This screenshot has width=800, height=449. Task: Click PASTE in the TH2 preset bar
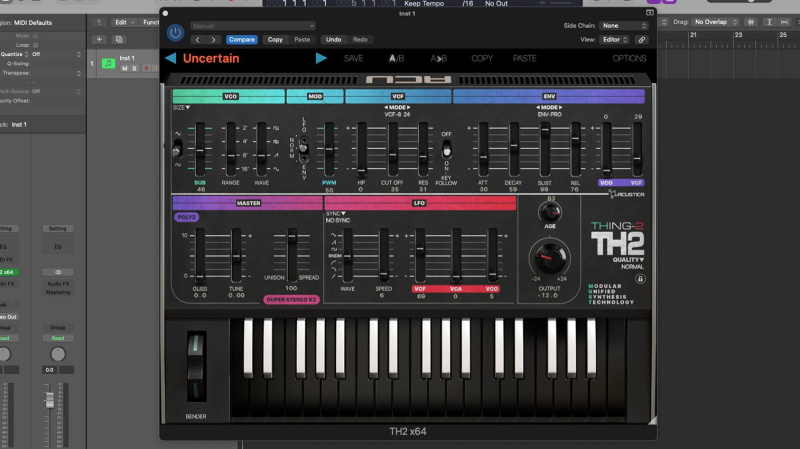point(524,58)
